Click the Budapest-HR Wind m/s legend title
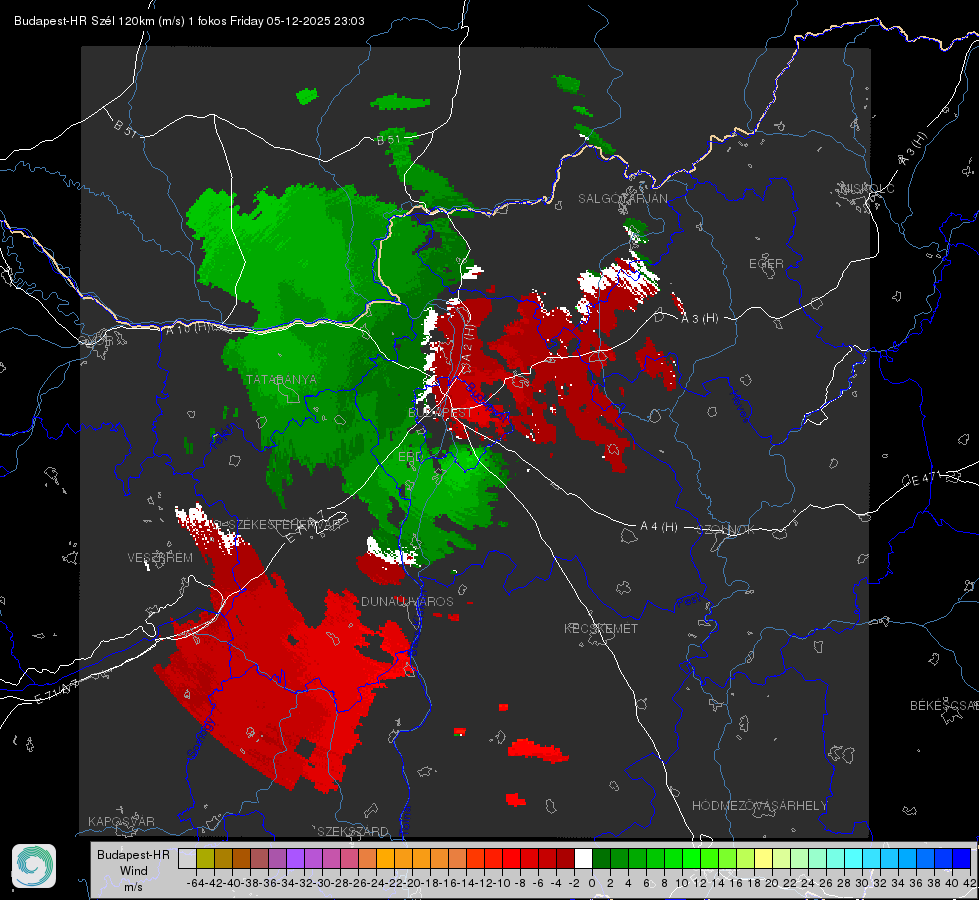This screenshot has width=979, height=900. coord(133,871)
